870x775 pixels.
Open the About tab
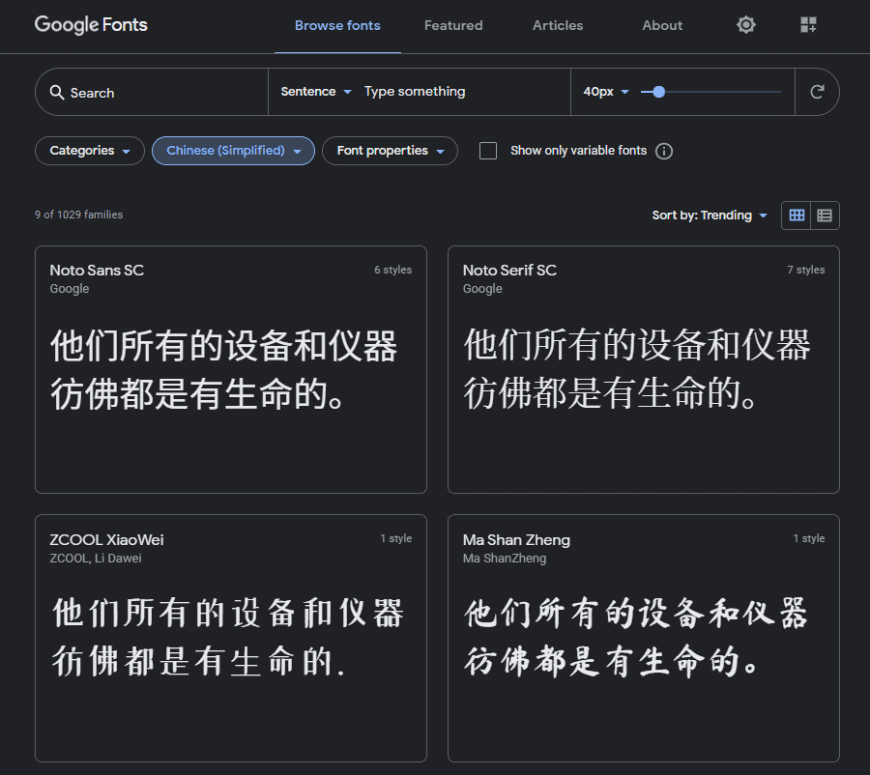pyautogui.click(x=662, y=26)
